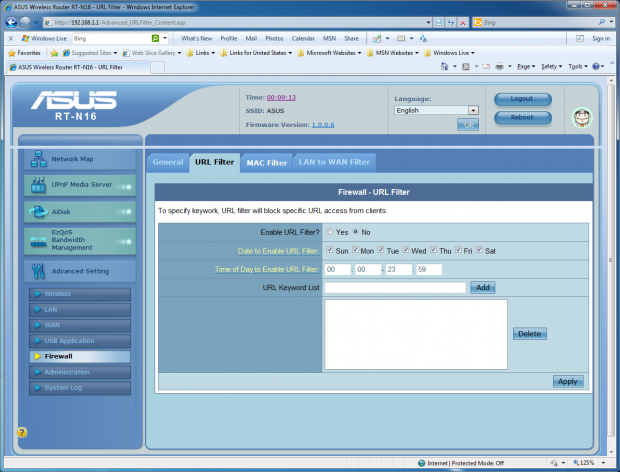Image resolution: width=620 pixels, height=472 pixels.
Task: Click the Time 00:09:13 link
Action: tap(281, 98)
